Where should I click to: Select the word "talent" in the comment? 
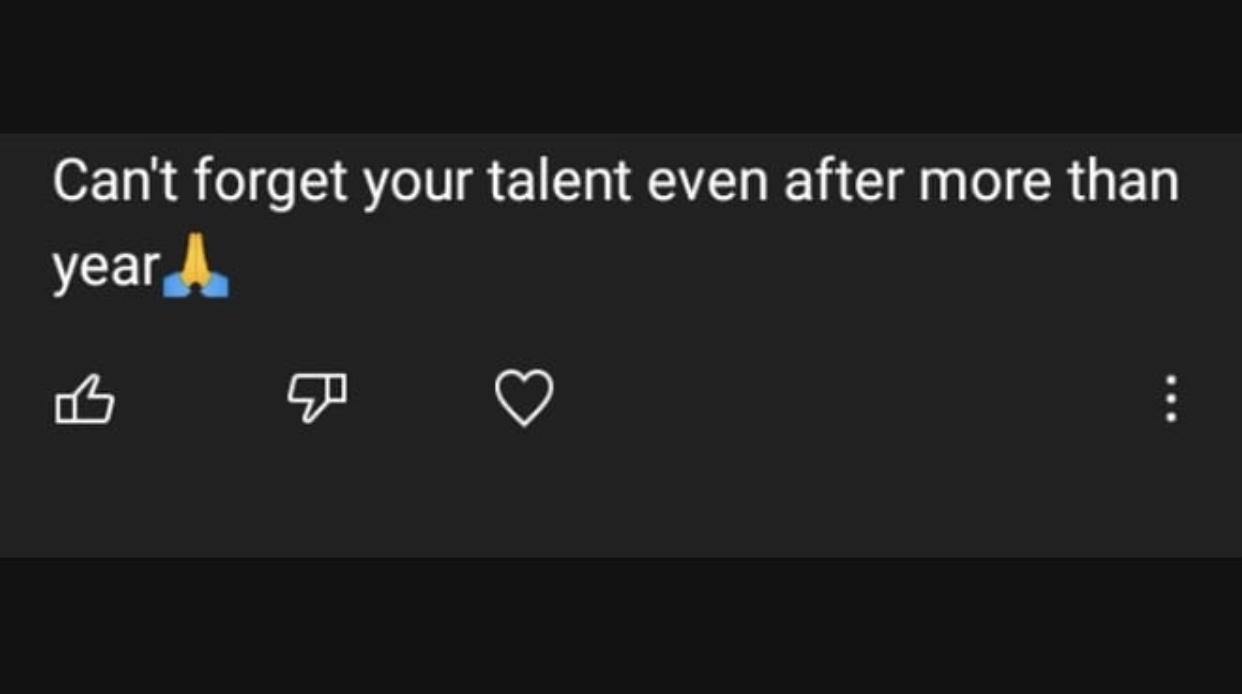(559, 183)
